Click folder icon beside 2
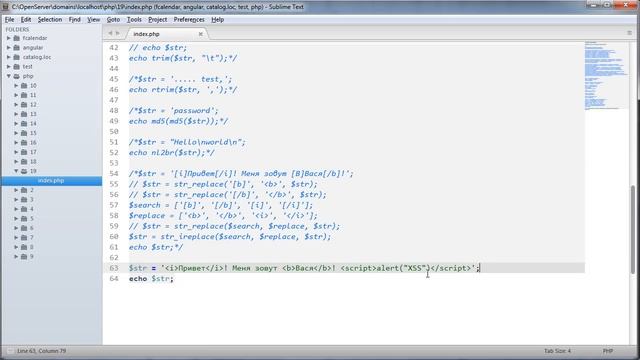The height and width of the screenshot is (360, 640). coord(24,190)
